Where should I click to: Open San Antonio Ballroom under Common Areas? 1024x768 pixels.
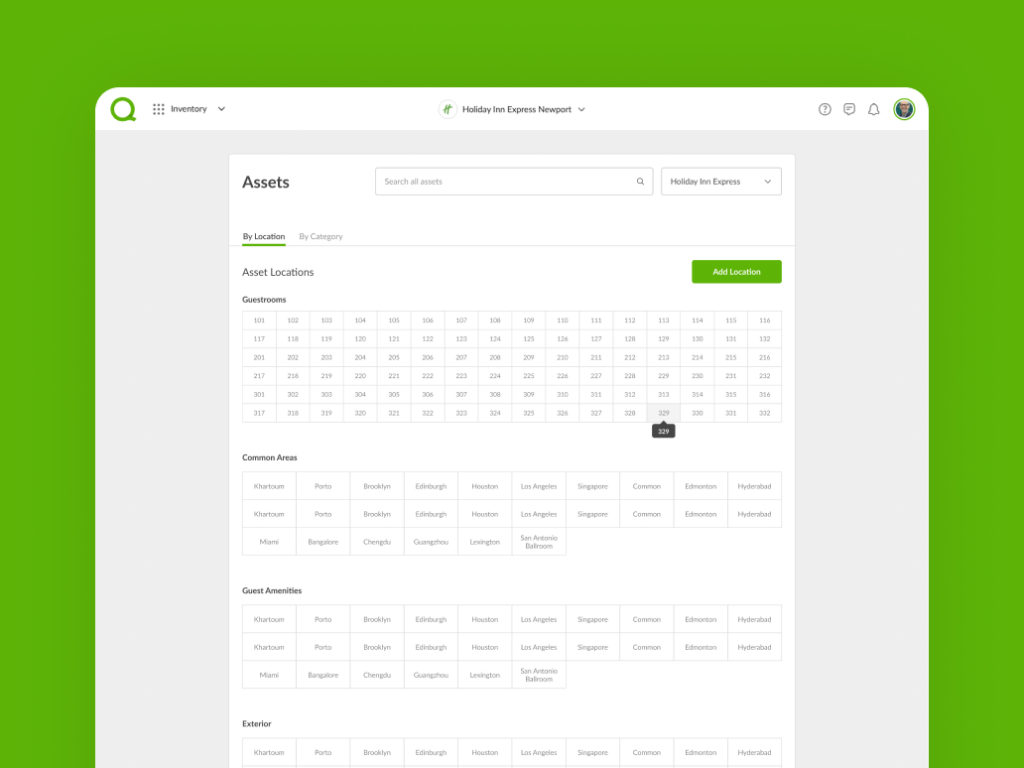click(539, 542)
